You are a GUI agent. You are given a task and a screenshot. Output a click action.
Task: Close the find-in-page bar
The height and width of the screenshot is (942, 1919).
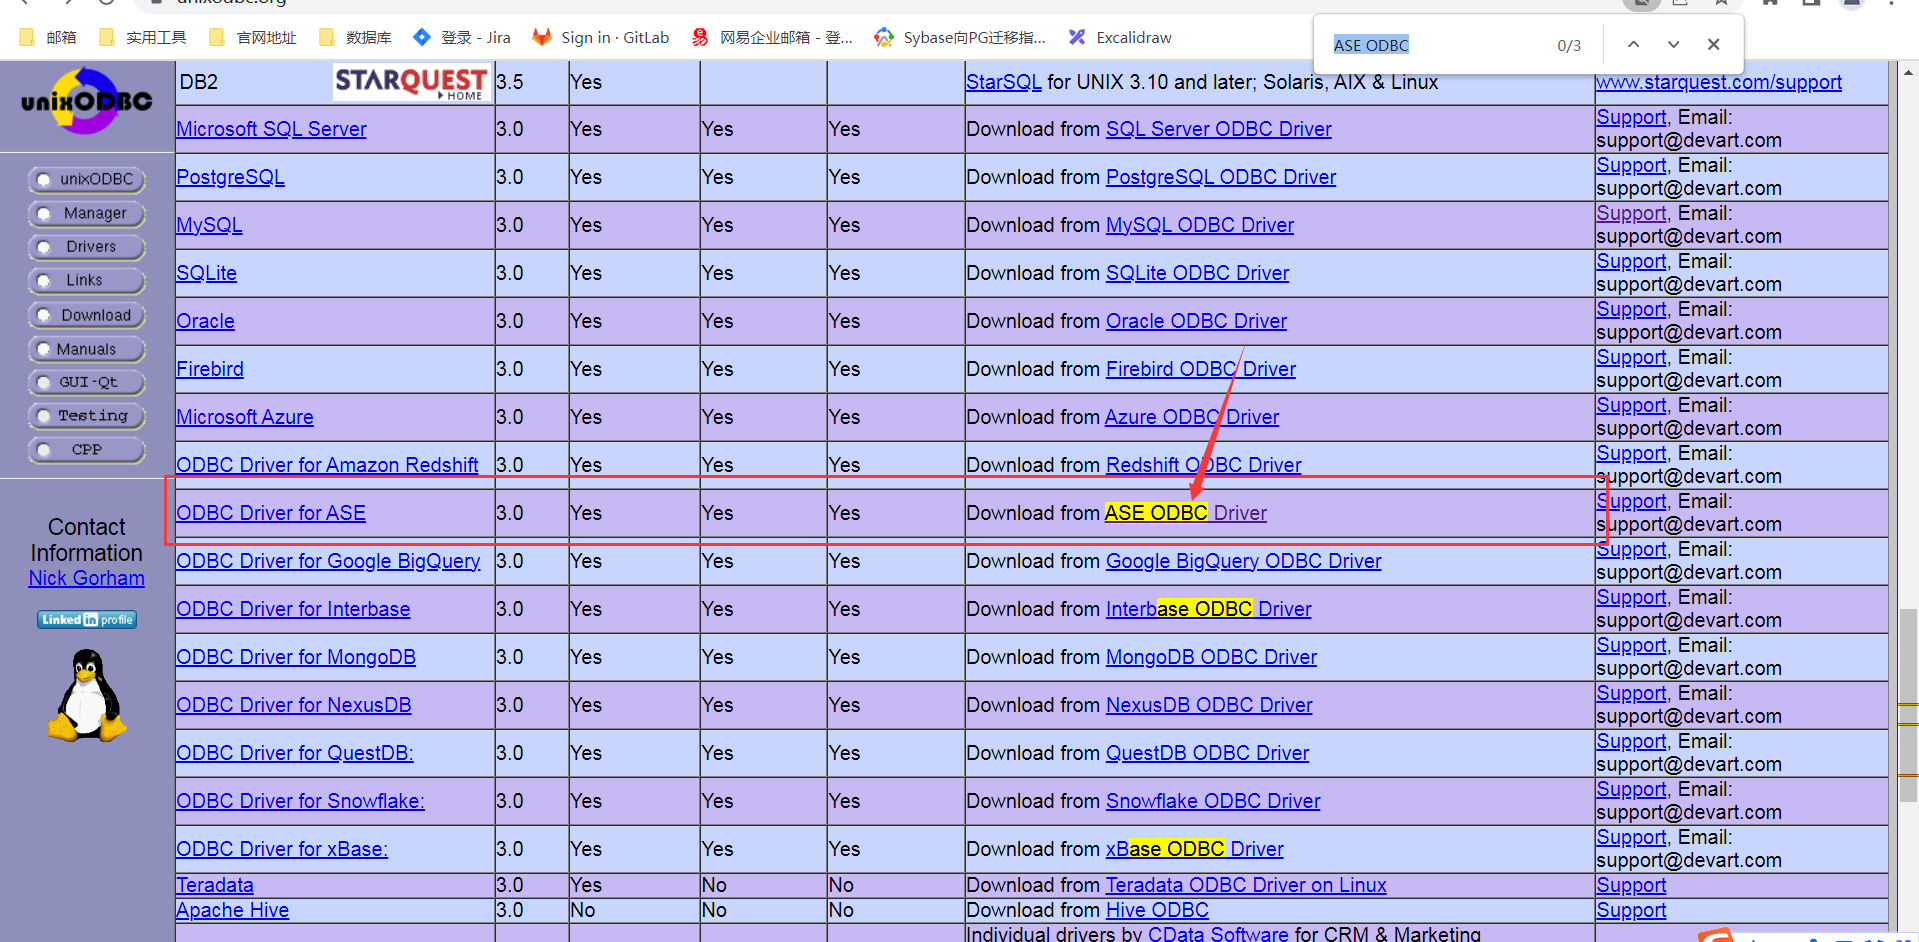click(x=1713, y=45)
